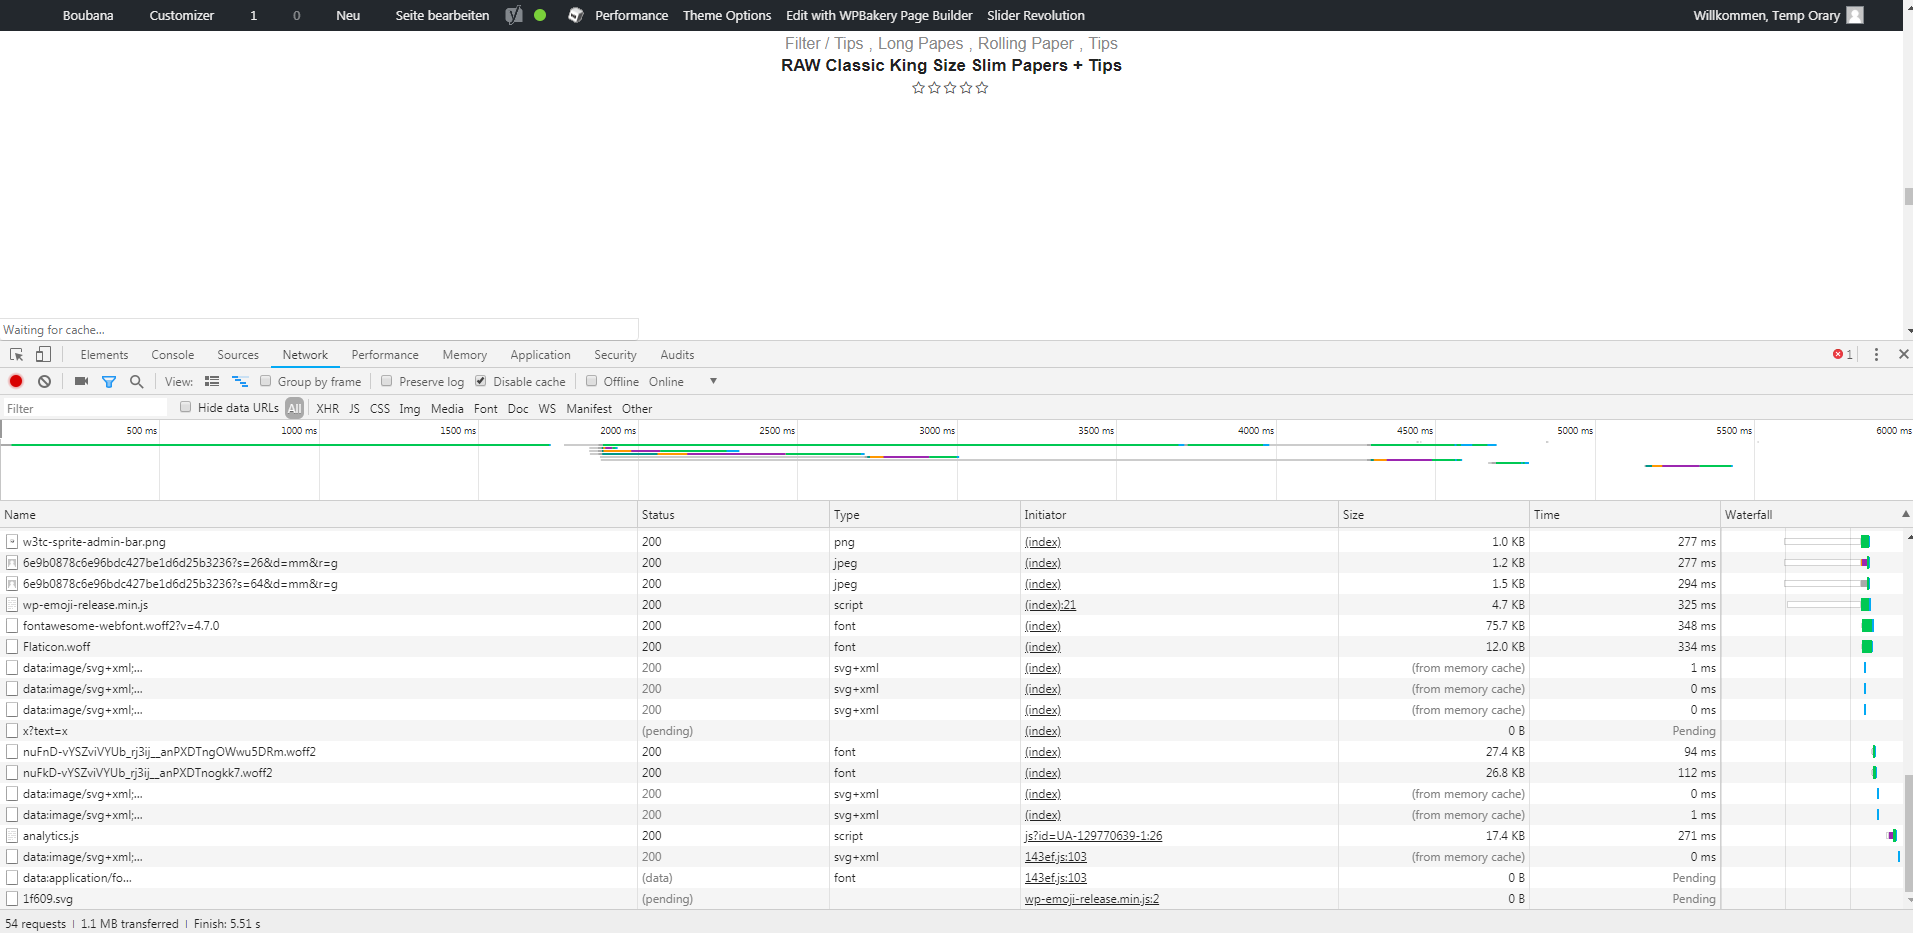This screenshot has height=933, width=1913.
Task: Open the Sources tab
Action: pos(238,354)
